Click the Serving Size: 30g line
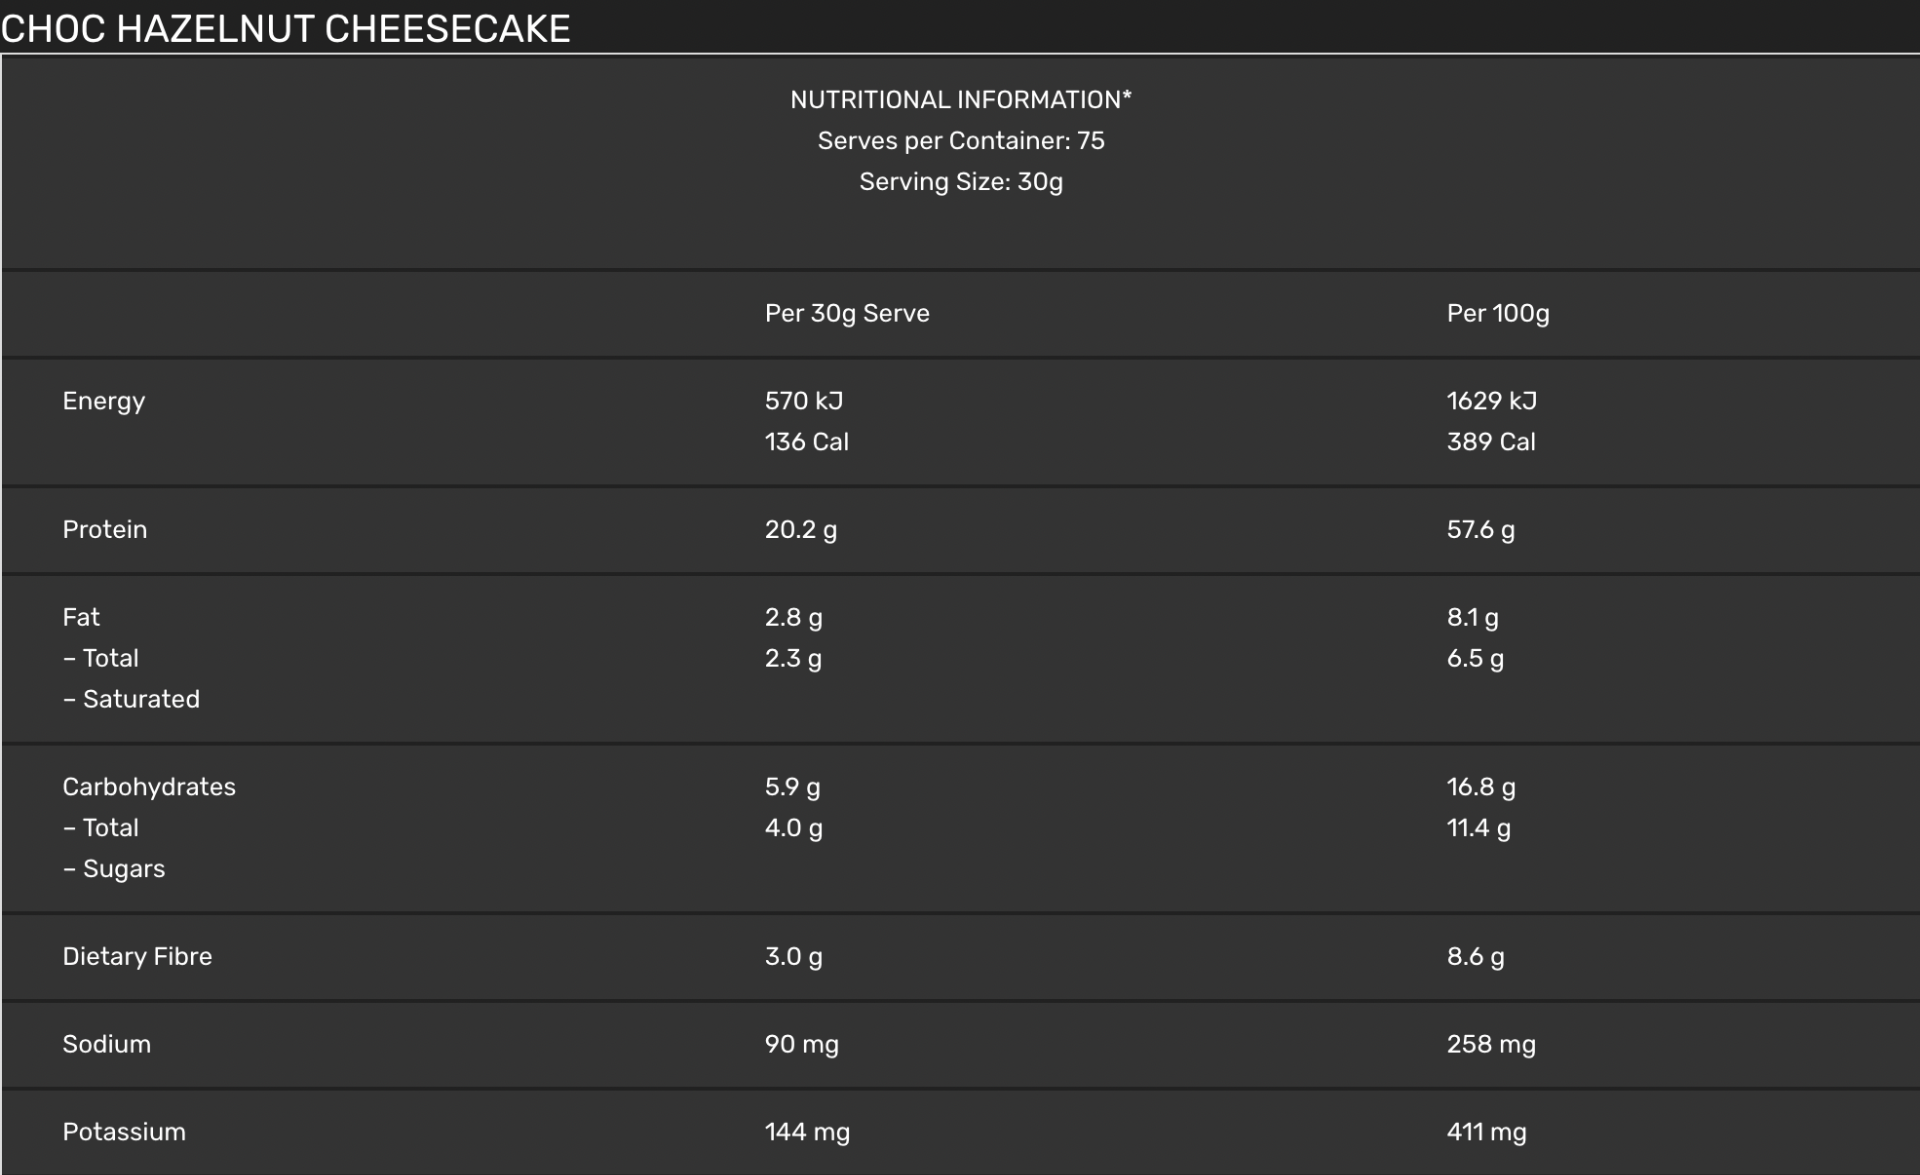The image size is (1920, 1175). [961, 182]
